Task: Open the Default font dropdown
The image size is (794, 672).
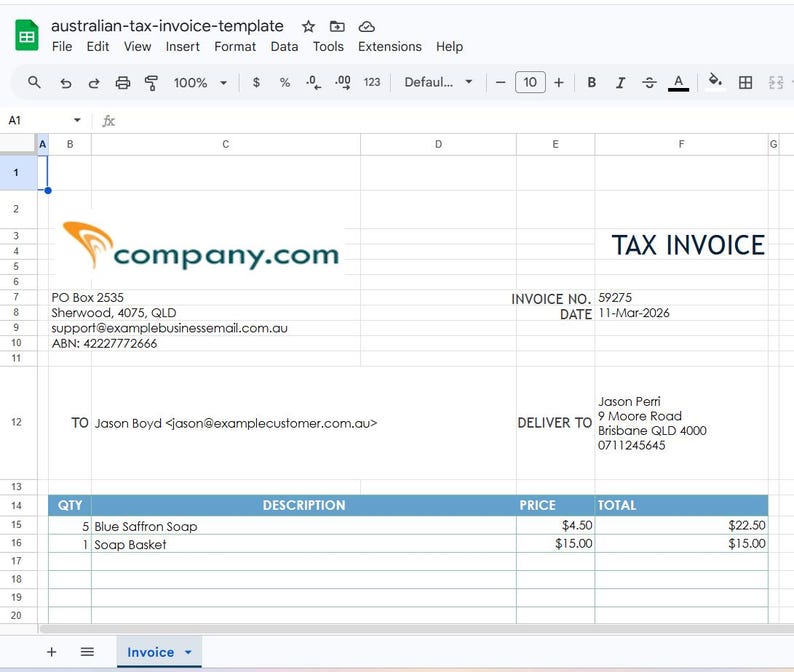Action: pyautogui.click(x=438, y=82)
